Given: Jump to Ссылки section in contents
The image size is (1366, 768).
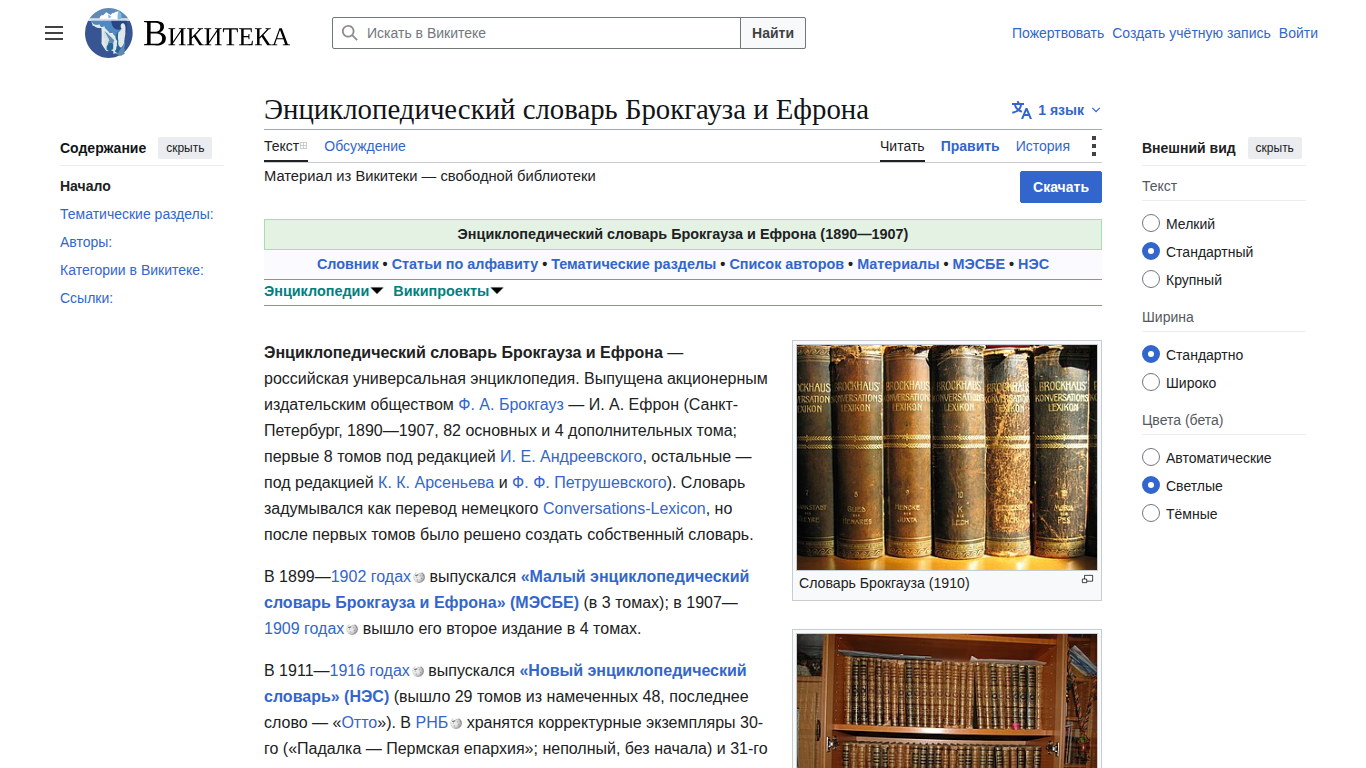Looking at the screenshot, I should 86,298.
